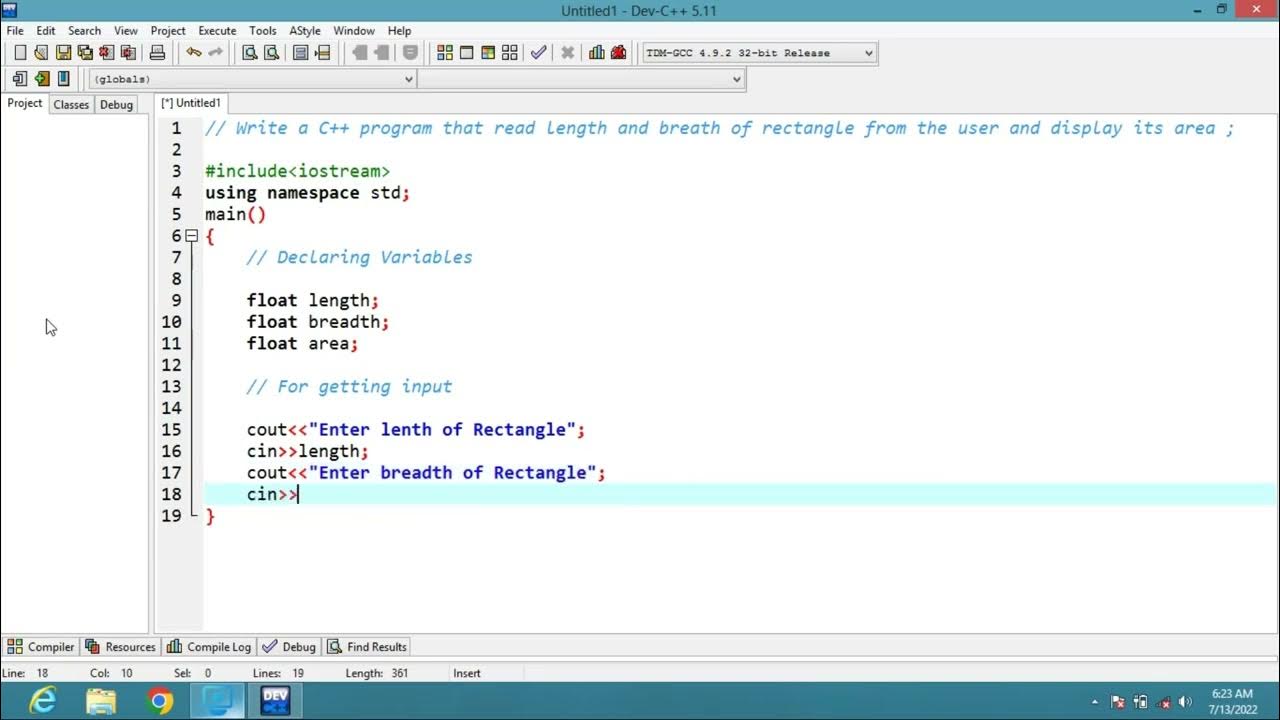This screenshot has height=720, width=1280.
Task: Click the grayed Stop Execution X icon
Action: 567,53
